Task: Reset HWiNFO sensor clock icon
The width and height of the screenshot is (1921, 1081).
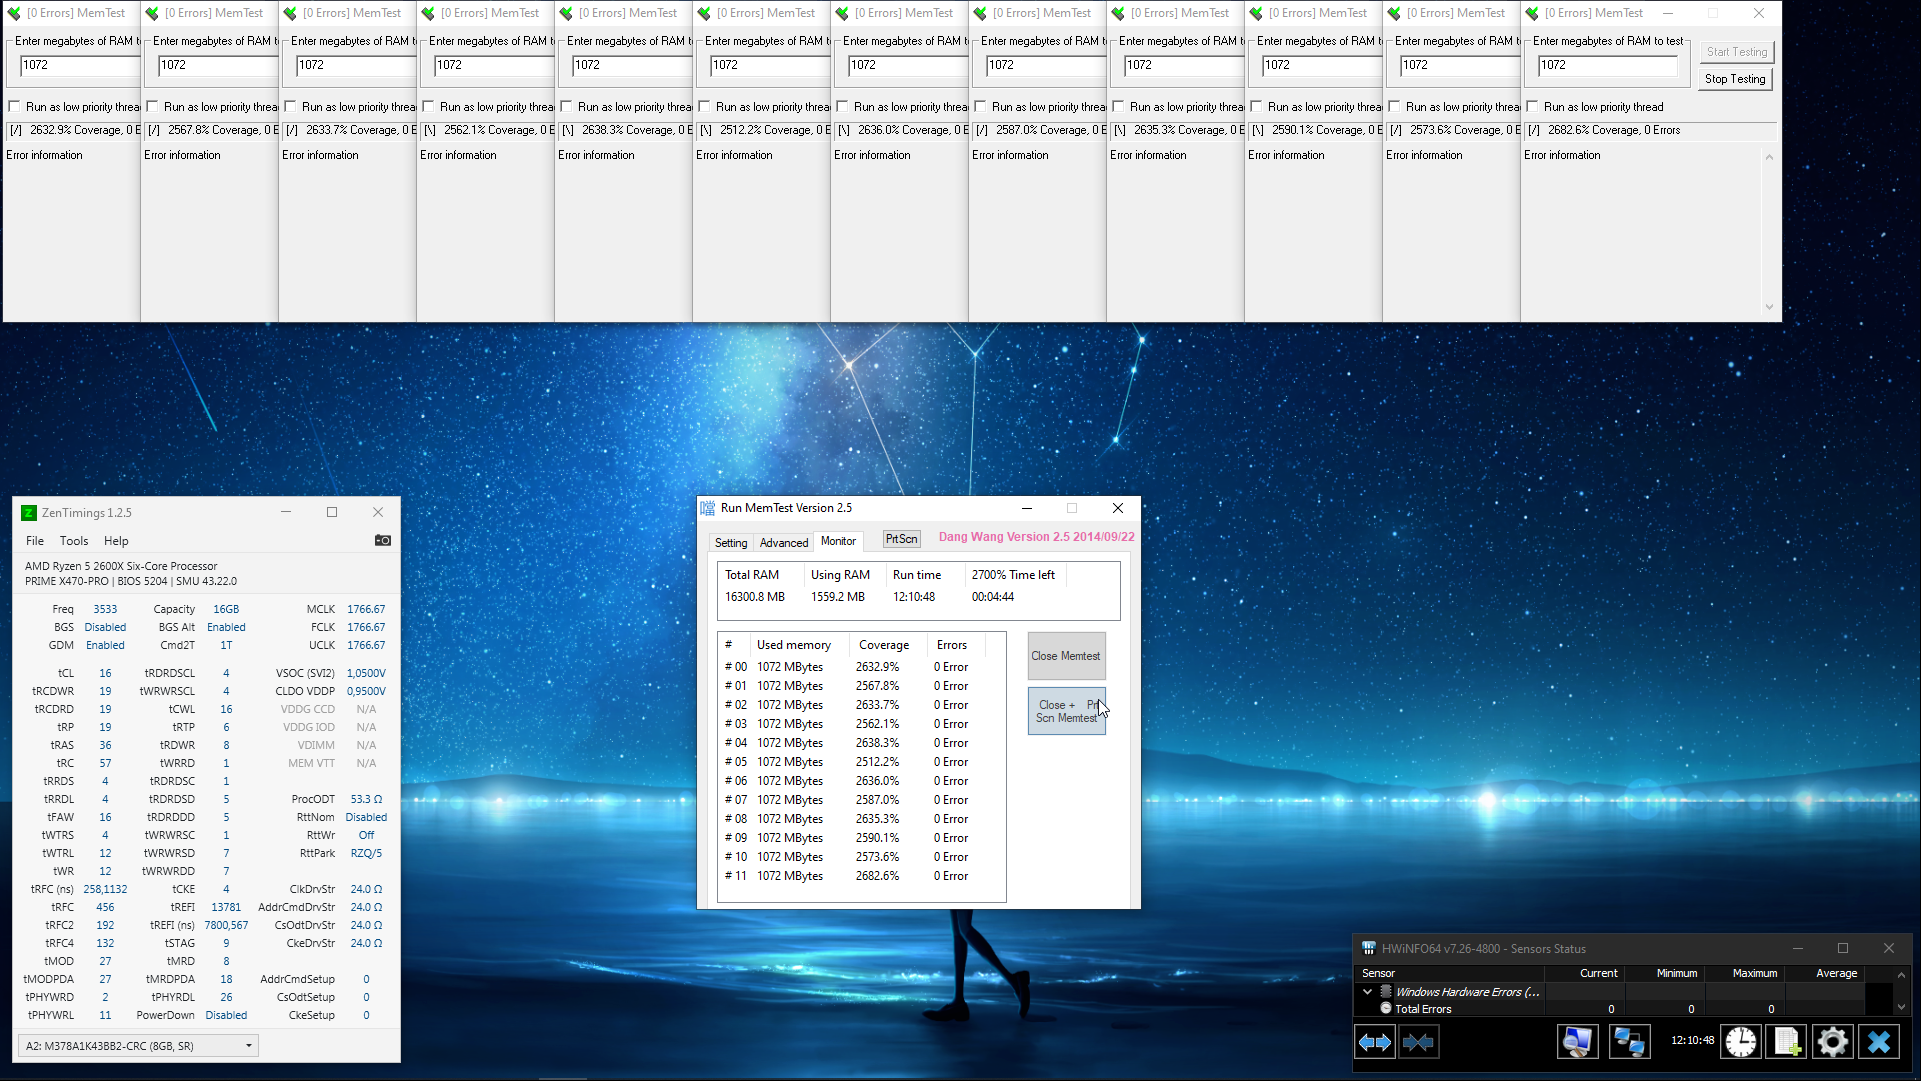Action: tap(1741, 1042)
